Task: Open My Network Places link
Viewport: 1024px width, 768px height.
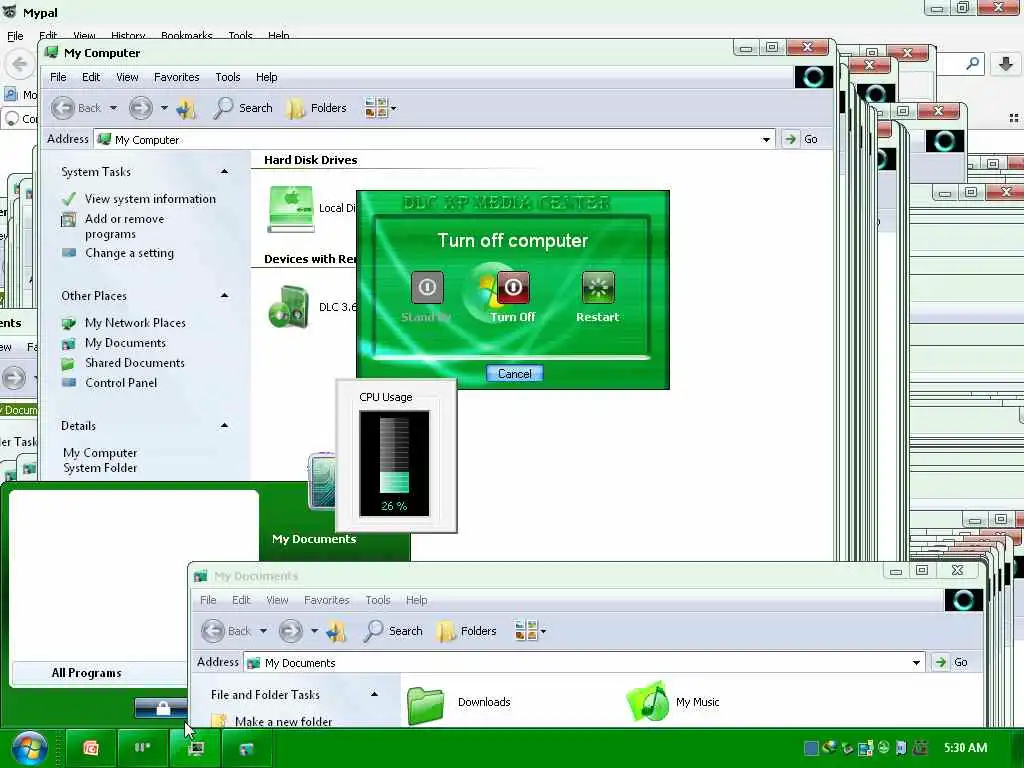Action: pos(135,323)
